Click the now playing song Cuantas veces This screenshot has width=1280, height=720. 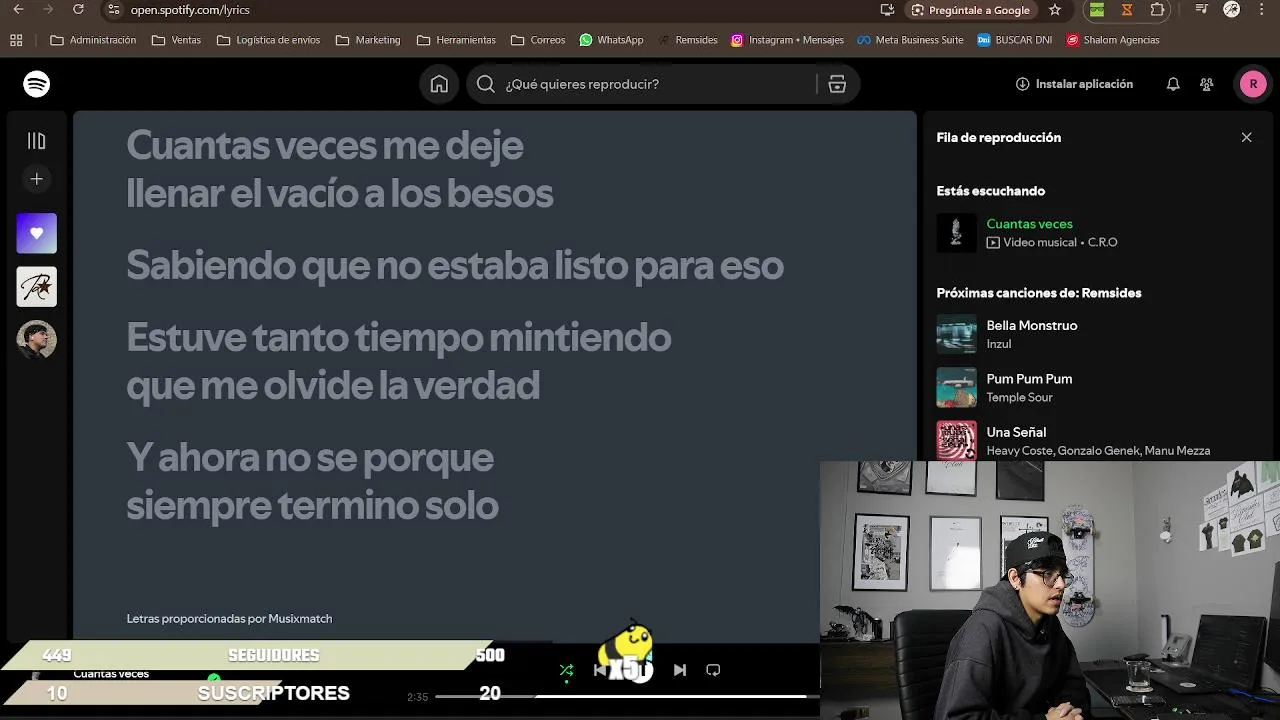click(1029, 224)
